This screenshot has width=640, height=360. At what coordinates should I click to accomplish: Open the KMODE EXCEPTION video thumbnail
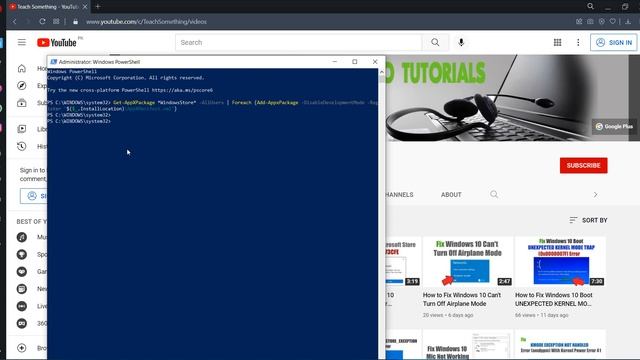pyautogui.click(x=560, y=345)
